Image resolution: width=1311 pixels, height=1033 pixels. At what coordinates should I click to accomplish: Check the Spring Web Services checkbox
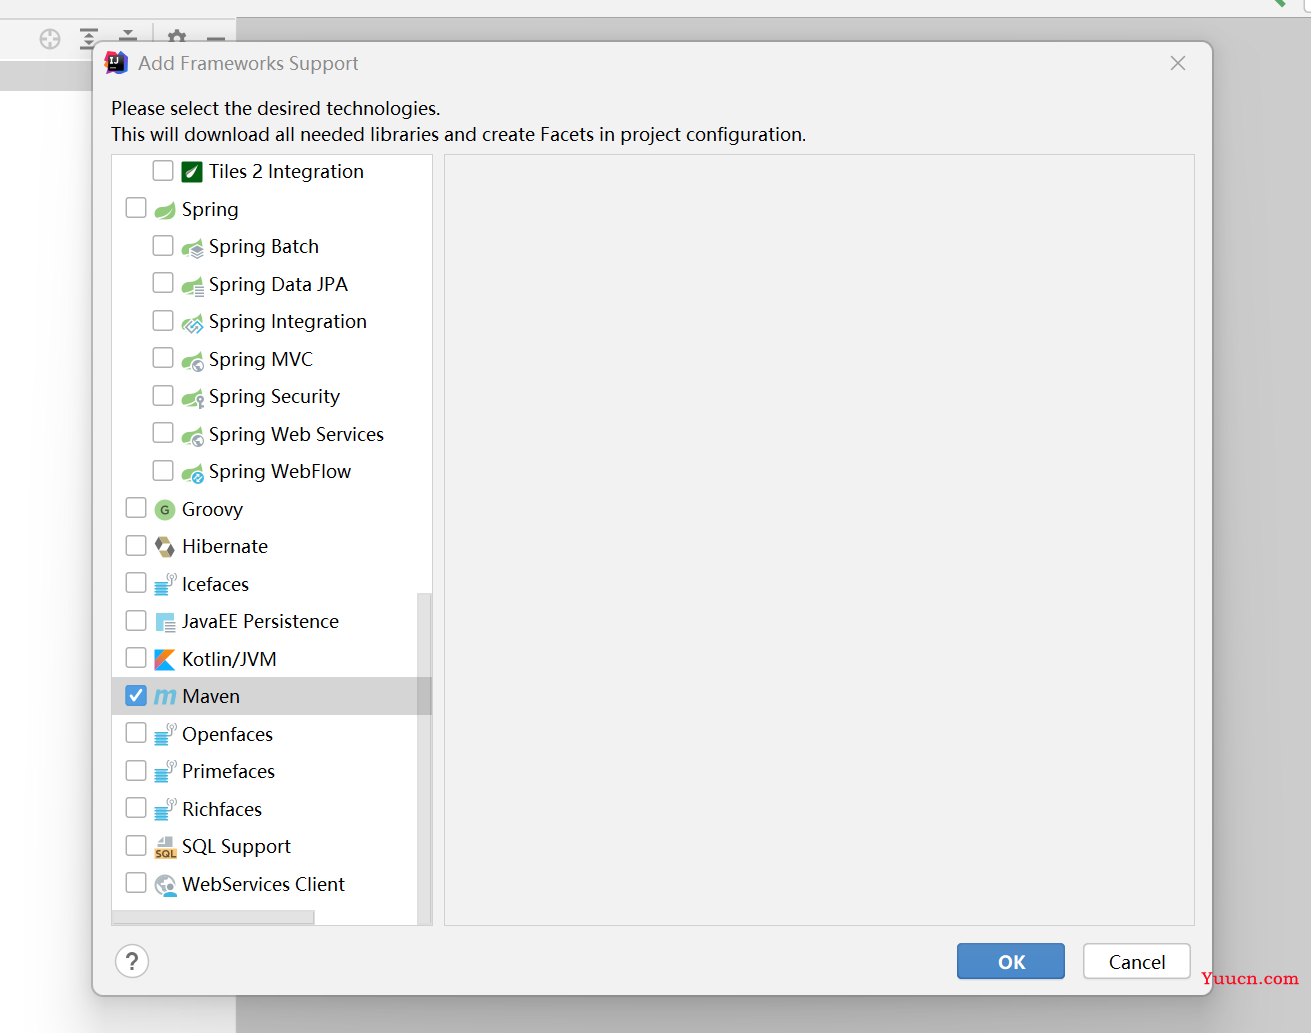[x=163, y=433]
